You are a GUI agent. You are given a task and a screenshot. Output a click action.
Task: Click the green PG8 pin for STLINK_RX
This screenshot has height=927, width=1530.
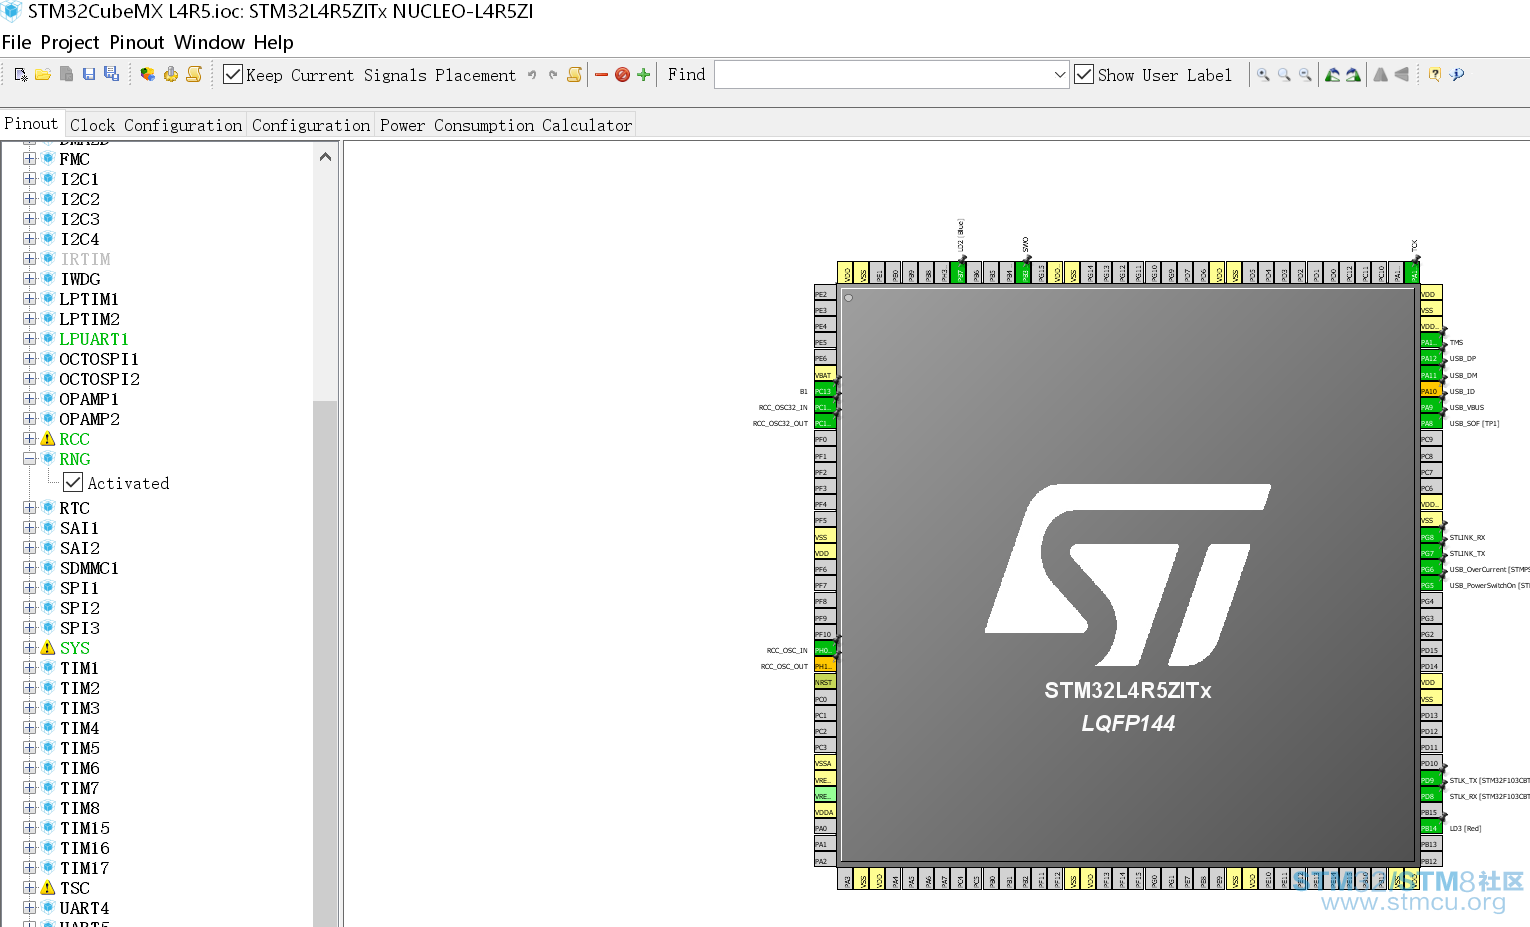1430,537
